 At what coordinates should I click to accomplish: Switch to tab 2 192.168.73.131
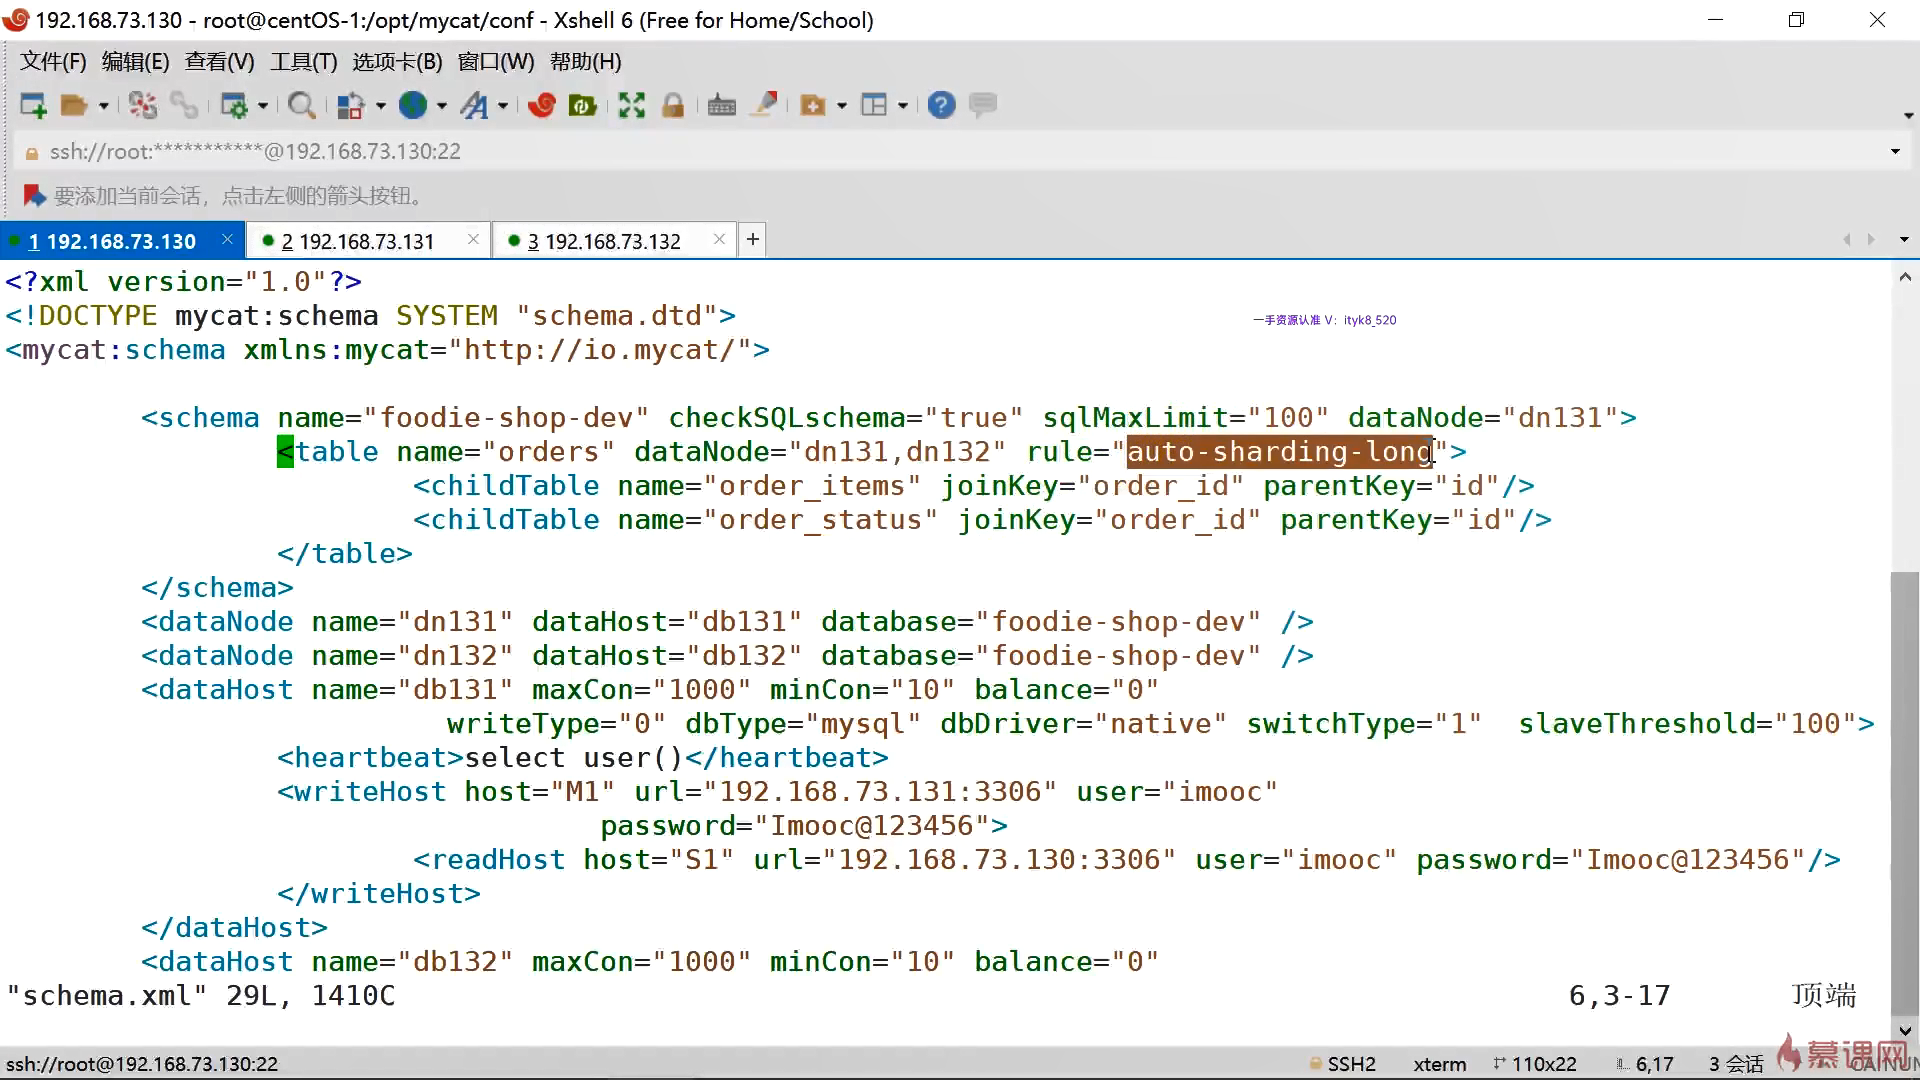(x=357, y=241)
